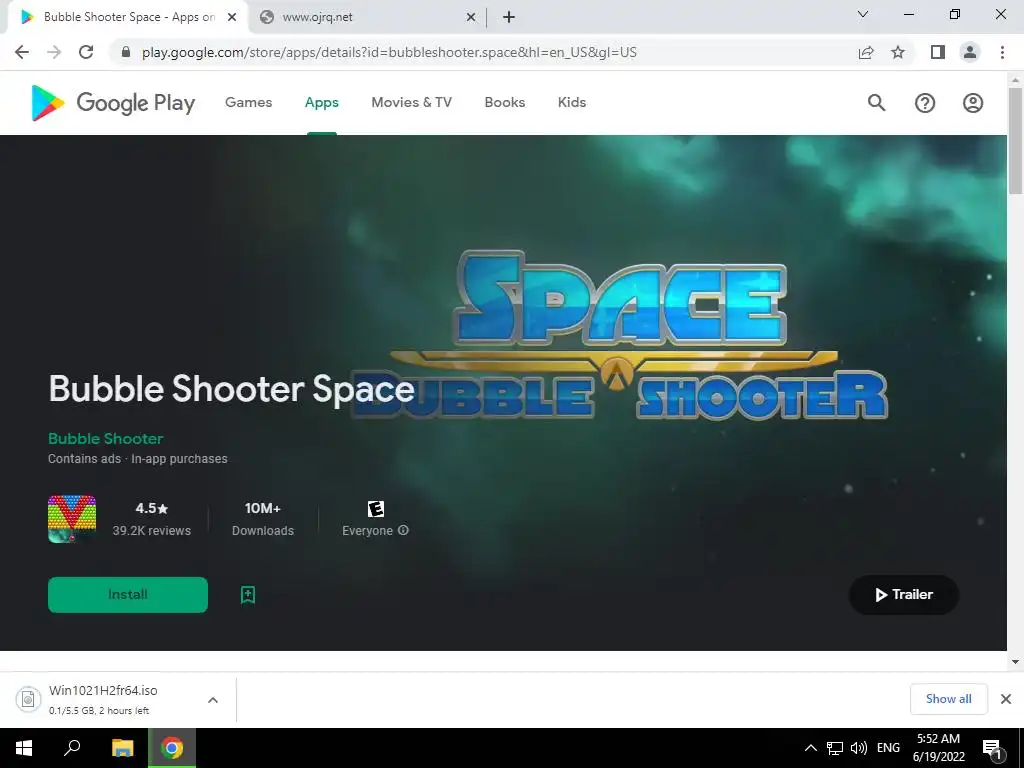Click the page vertical scrollbar thumb
The width and height of the screenshot is (1024, 768).
(1015, 140)
